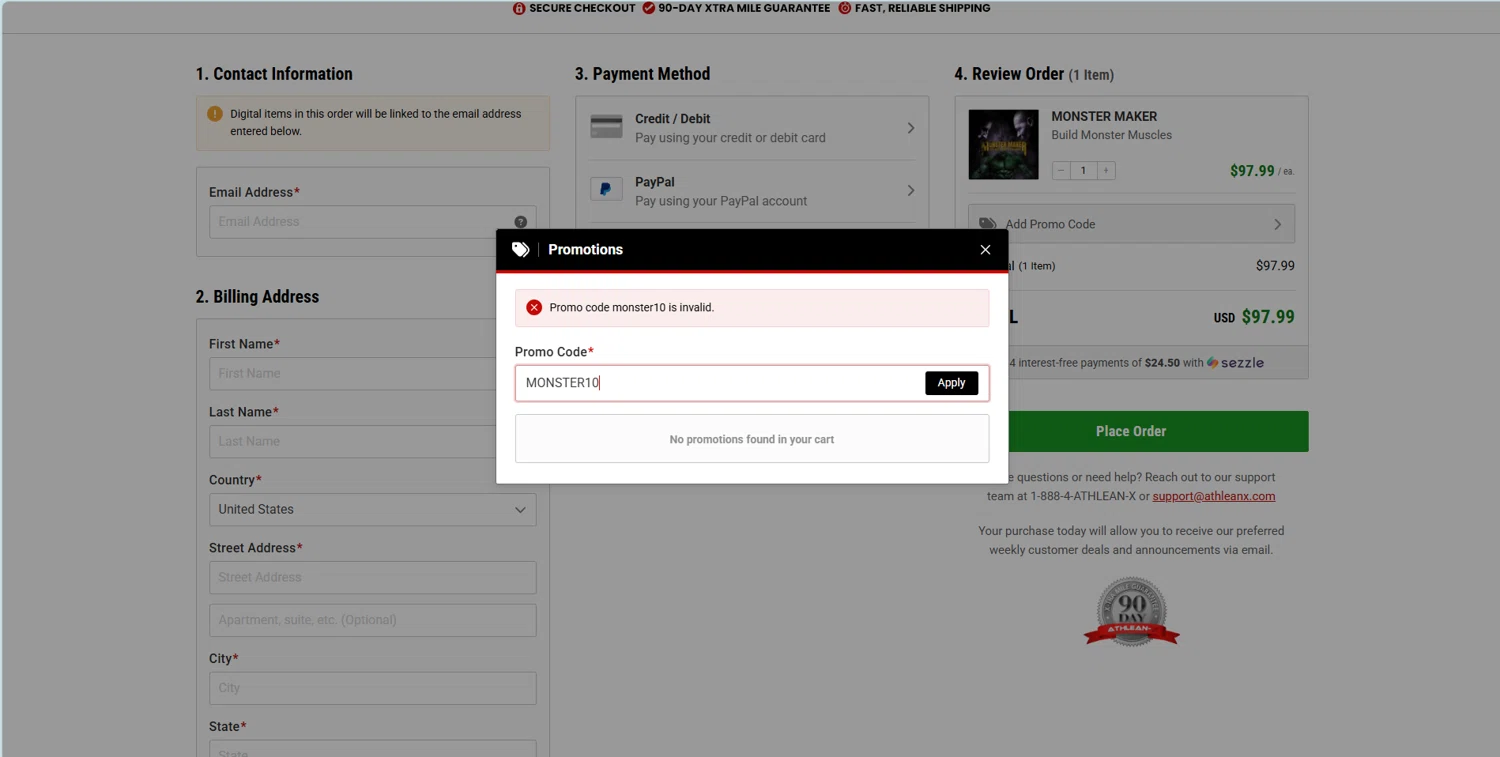Click the Street Address input field
Screen dimensions: 1500x757
coord(372,577)
